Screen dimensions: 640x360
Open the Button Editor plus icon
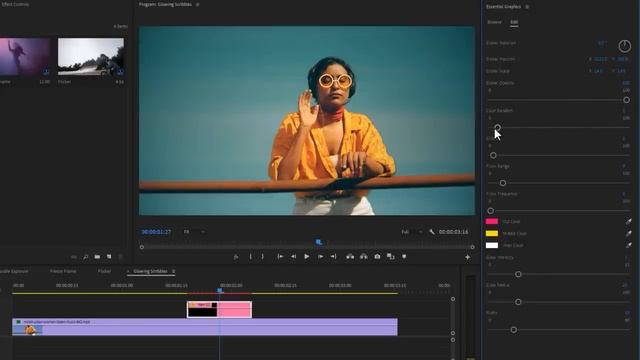point(467,257)
